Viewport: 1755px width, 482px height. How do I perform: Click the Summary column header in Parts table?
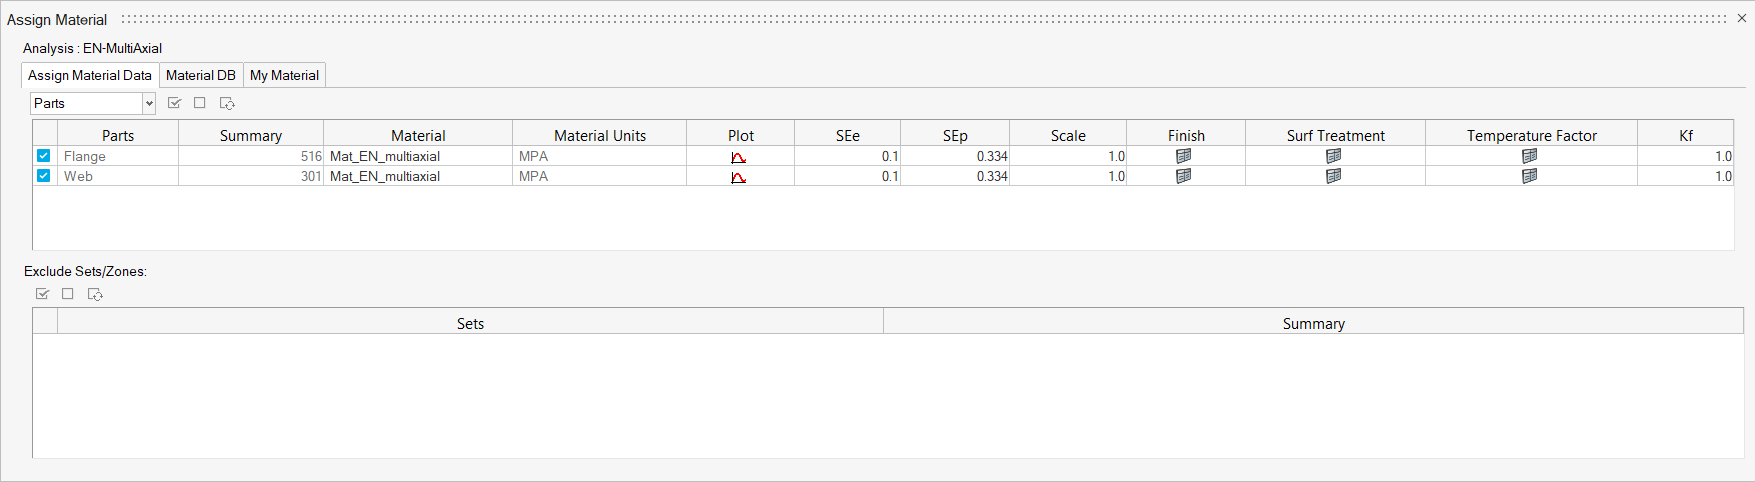[x=250, y=135]
